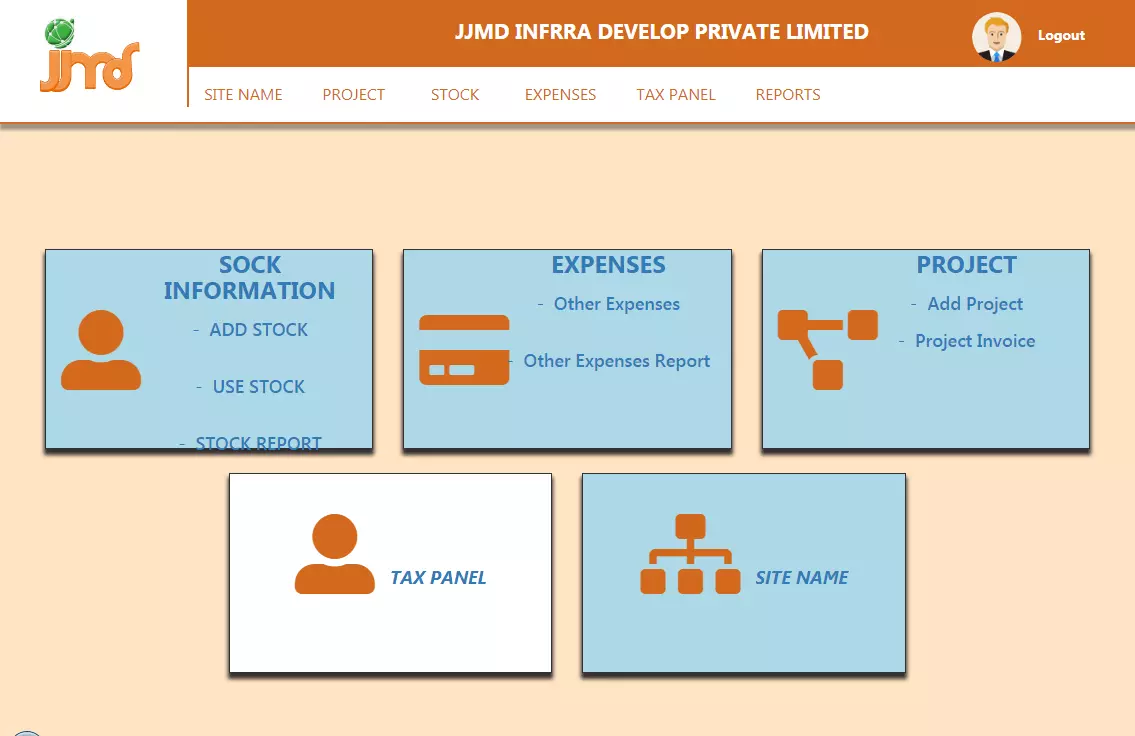This screenshot has width=1135, height=736.
Task: Open the REPORTS navigation menu
Action: click(x=788, y=95)
